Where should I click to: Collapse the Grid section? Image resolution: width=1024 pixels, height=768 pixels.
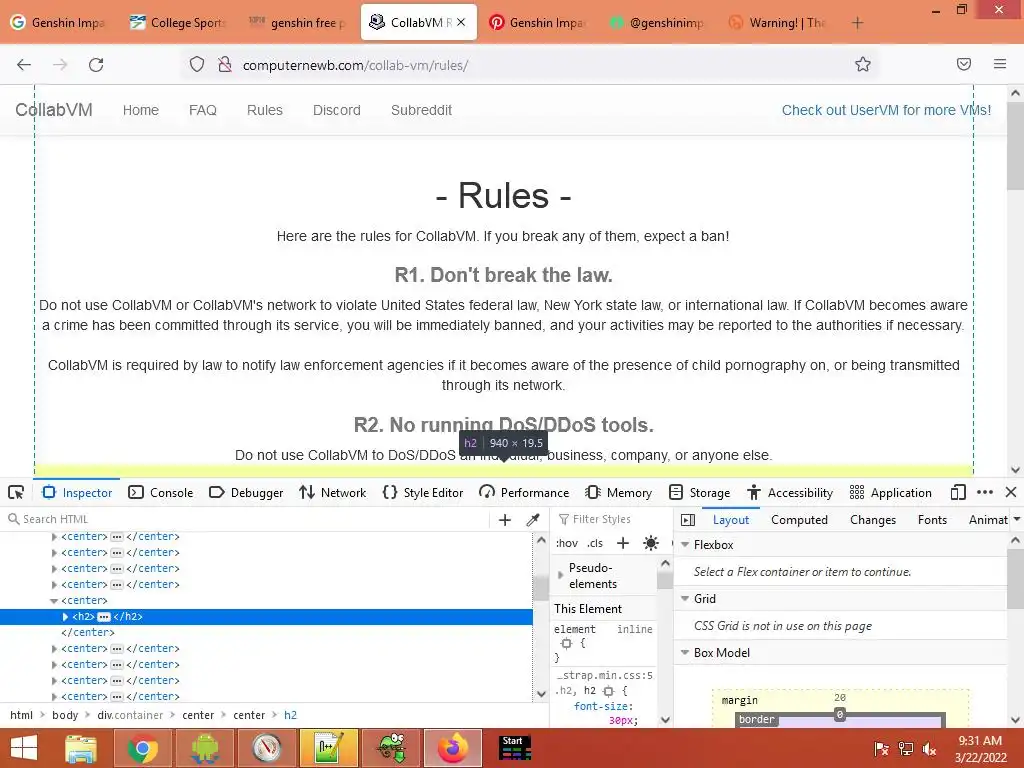pos(685,598)
